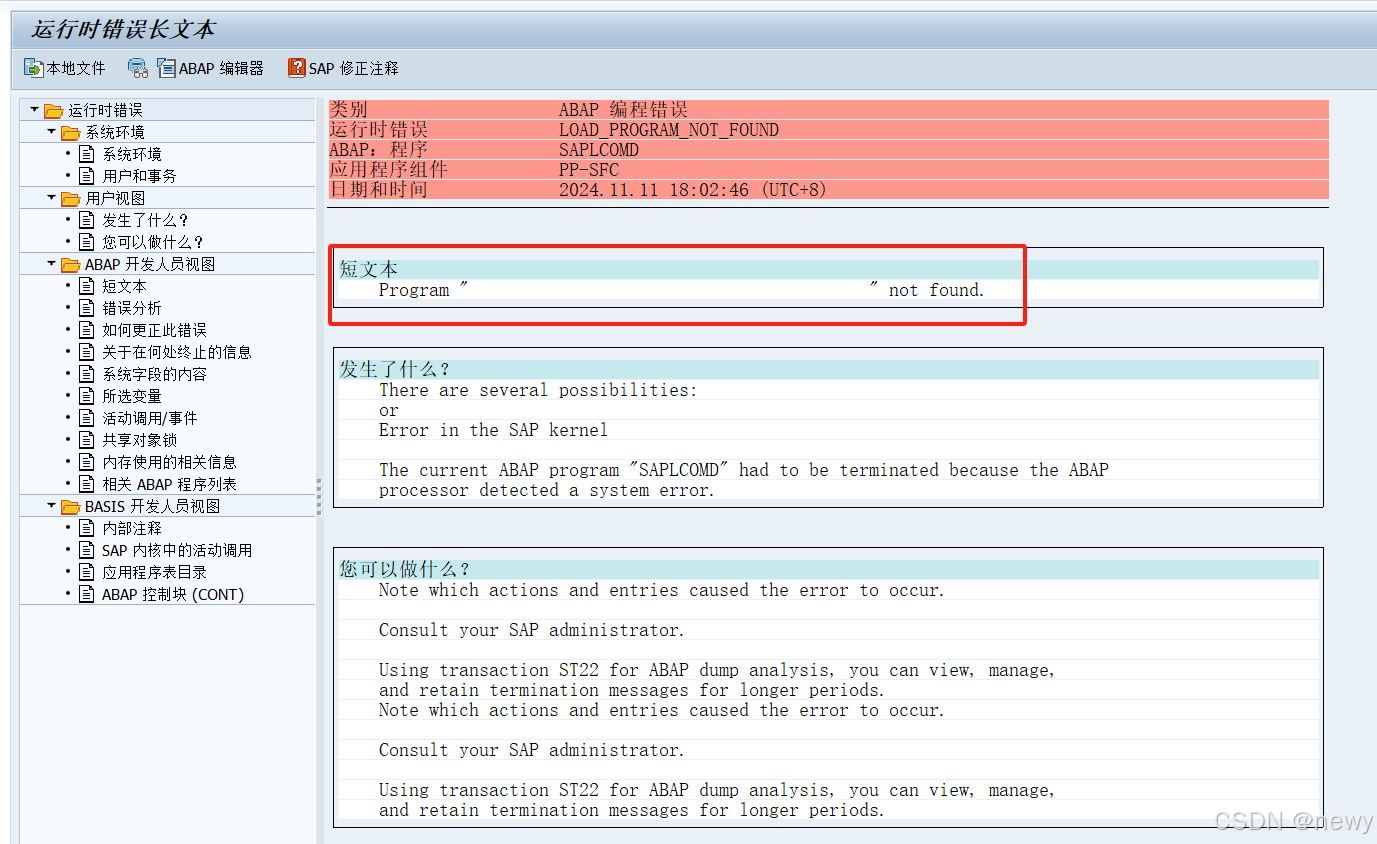Click 您可以做什么? section heading in content
1377x844 pixels.
coord(404,569)
